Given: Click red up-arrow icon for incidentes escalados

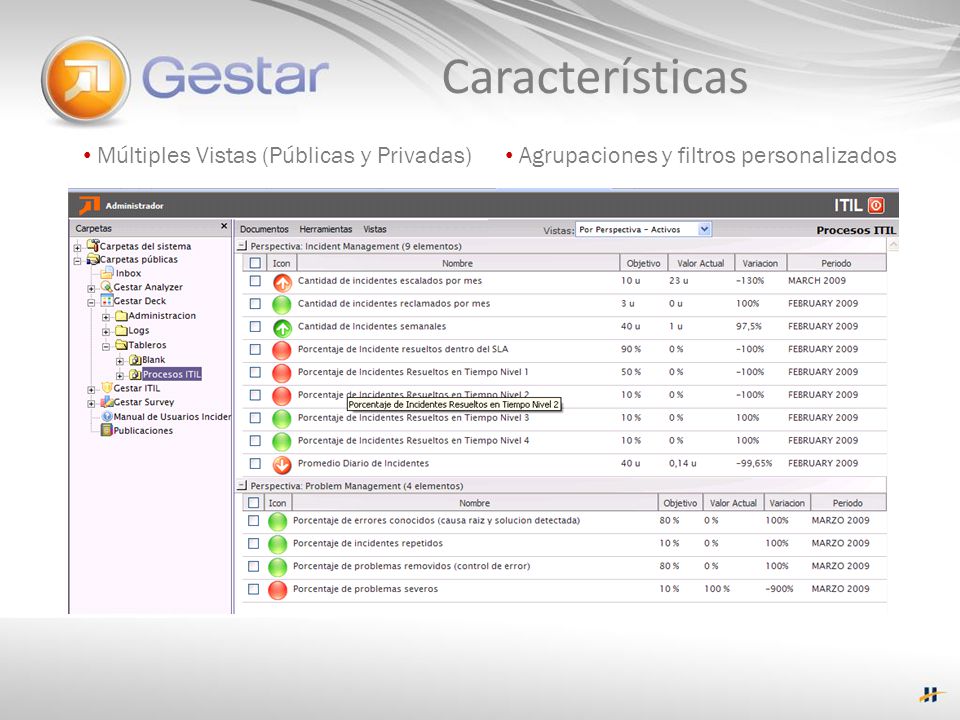Looking at the screenshot, I should point(282,282).
